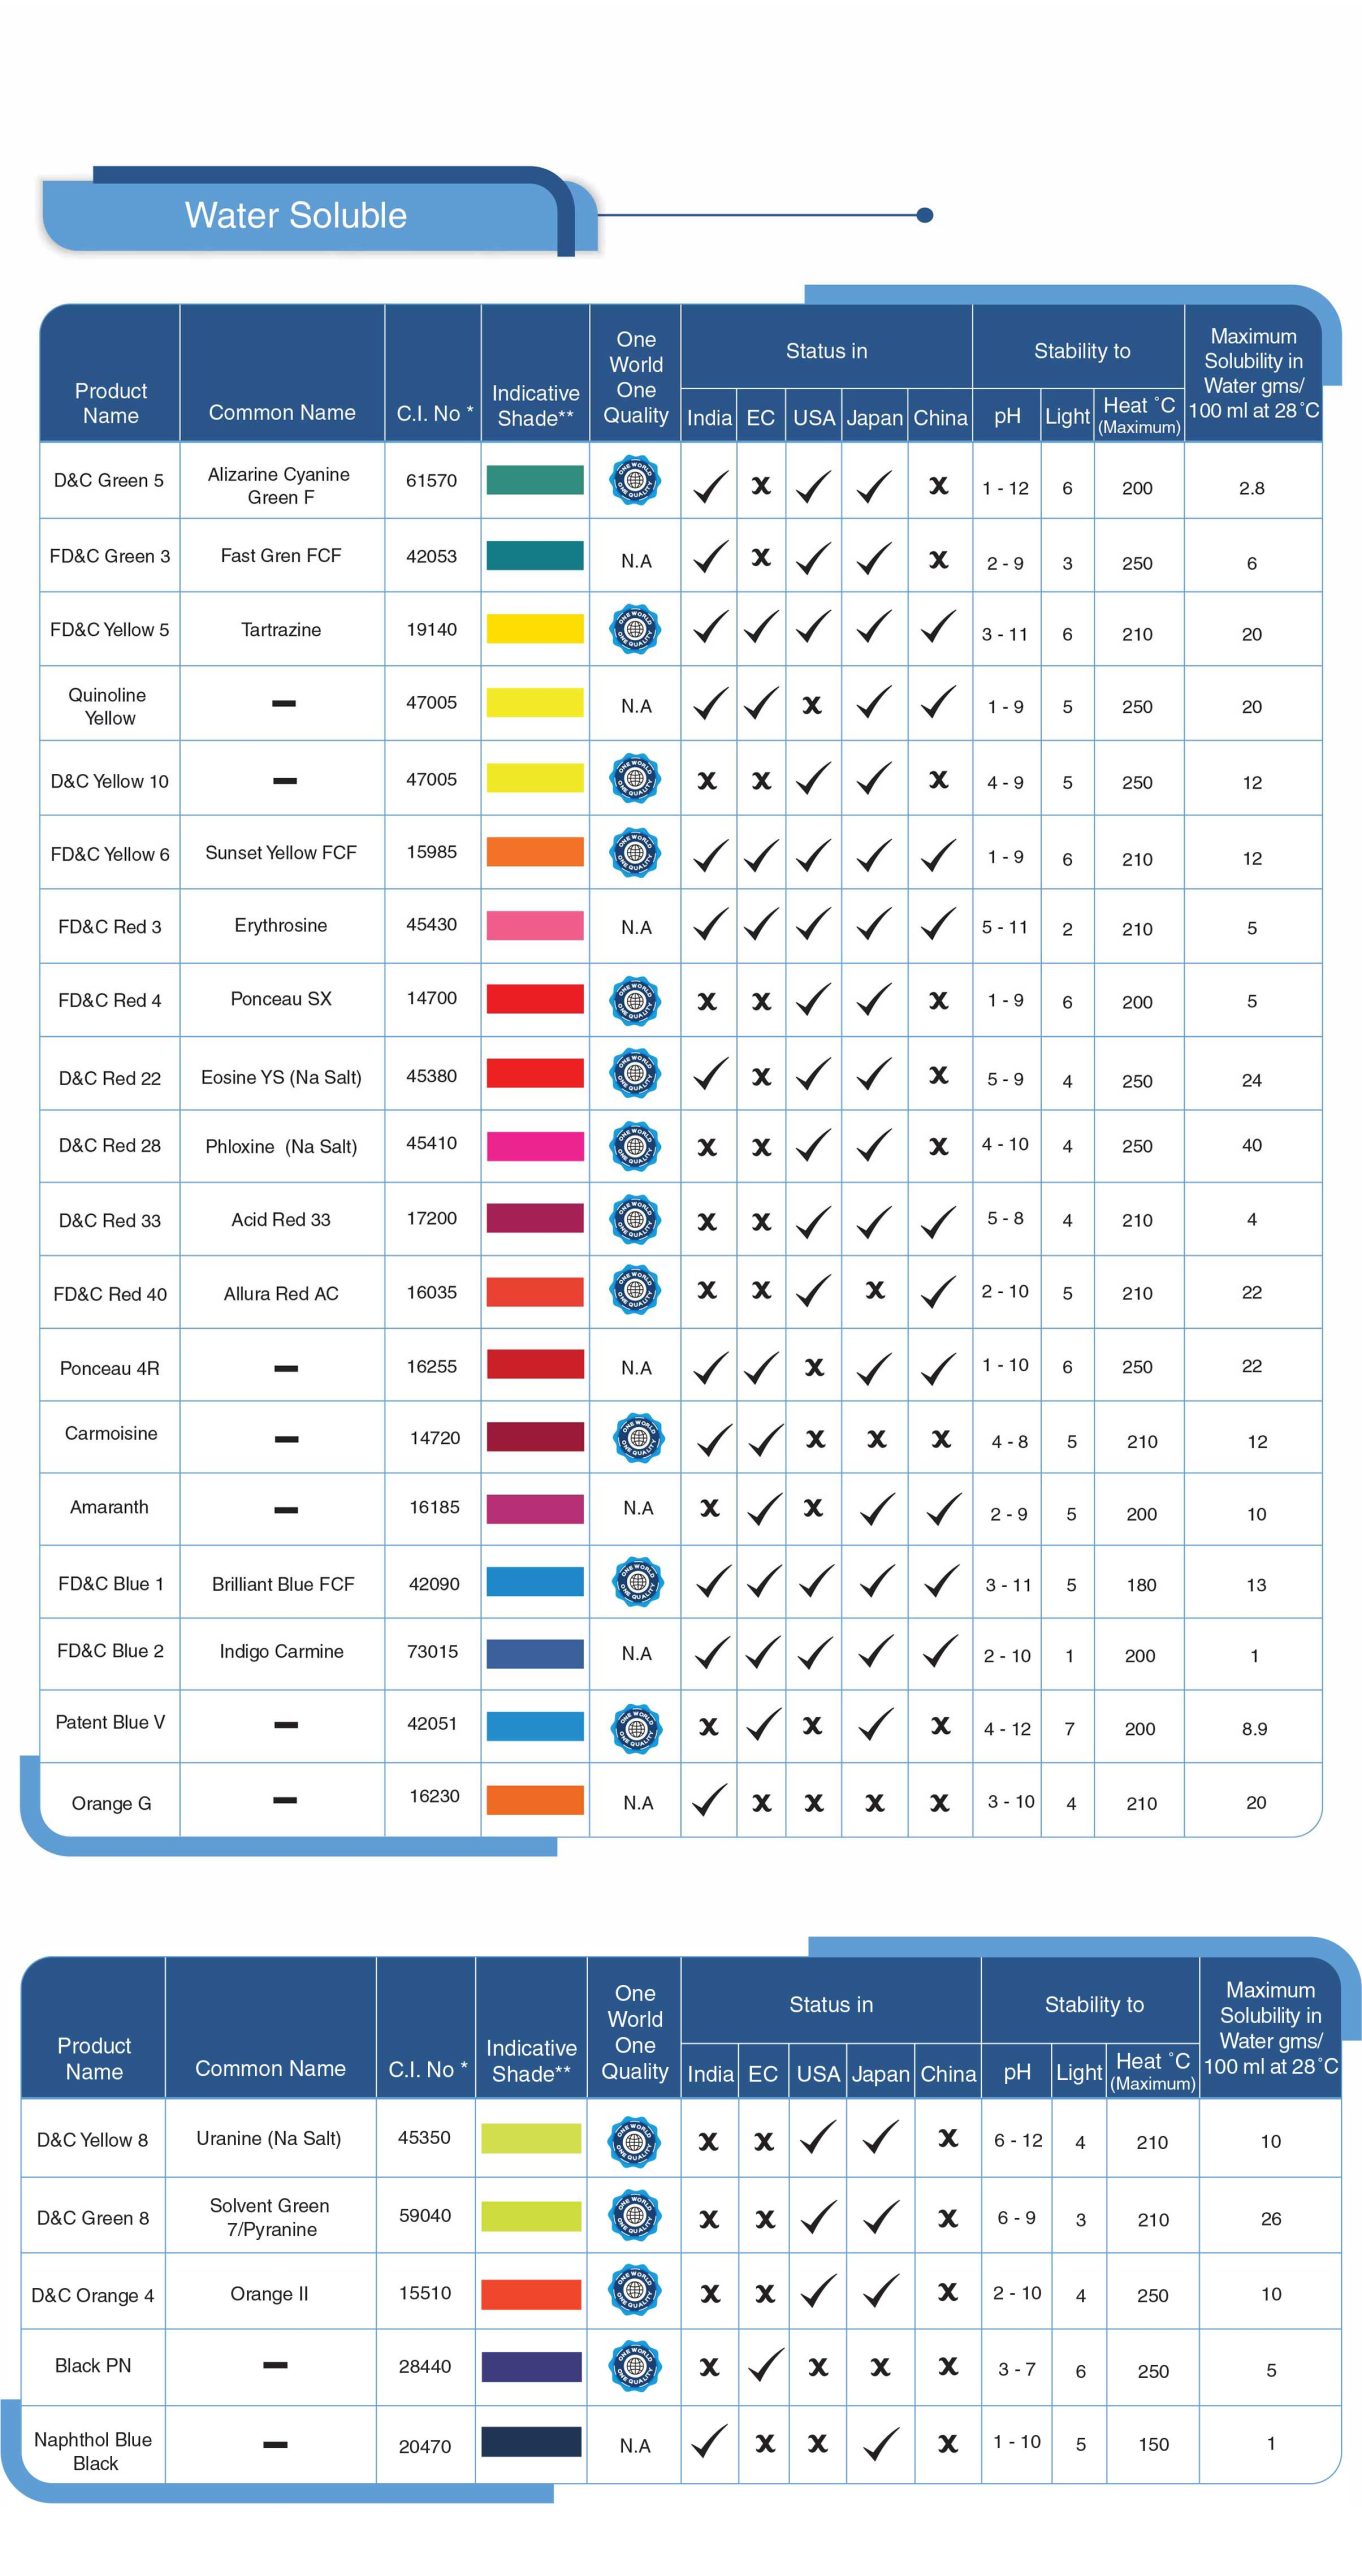Select the quality badge beside Patent Blue V
Screen dimensions: 1362x2560
(x=635, y=1726)
